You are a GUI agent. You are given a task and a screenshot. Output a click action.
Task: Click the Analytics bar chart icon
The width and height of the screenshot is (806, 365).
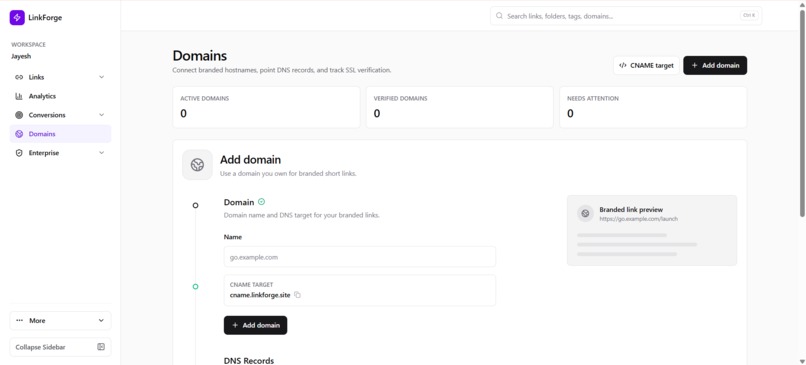tap(19, 96)
